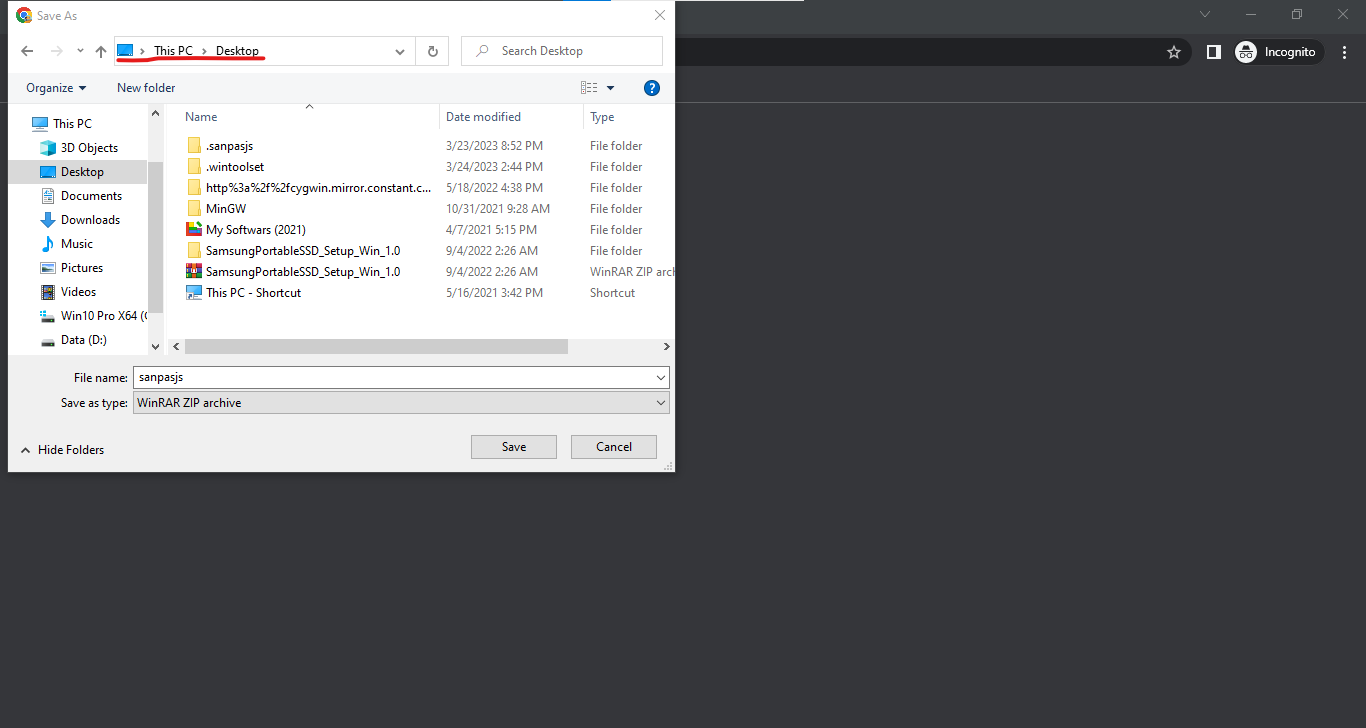Screen dimensions: 1366x728
Task: Click the horizontal scrollbar in file list
Action: tap(376, 346)
